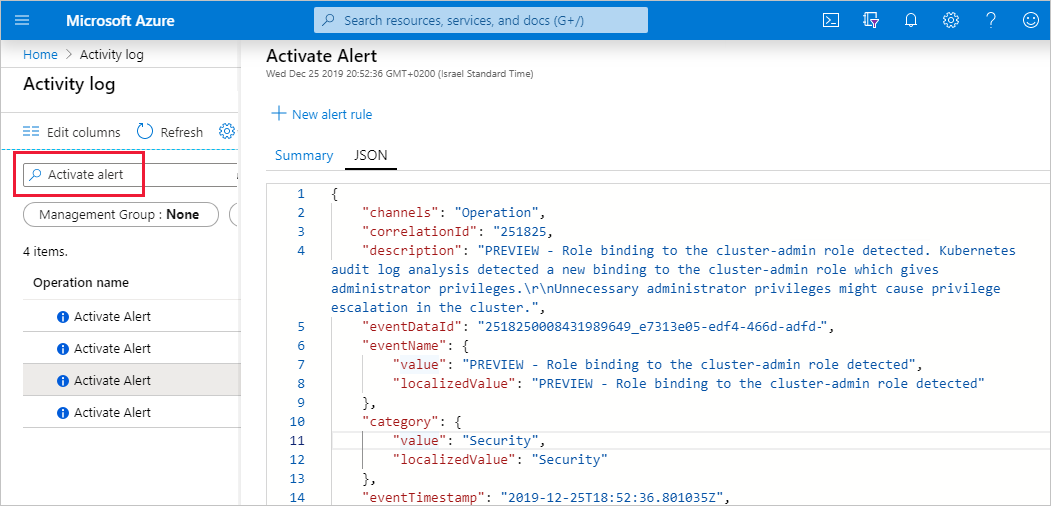
Task: Click the Edit columns icon
Action: tap(31, 131)
